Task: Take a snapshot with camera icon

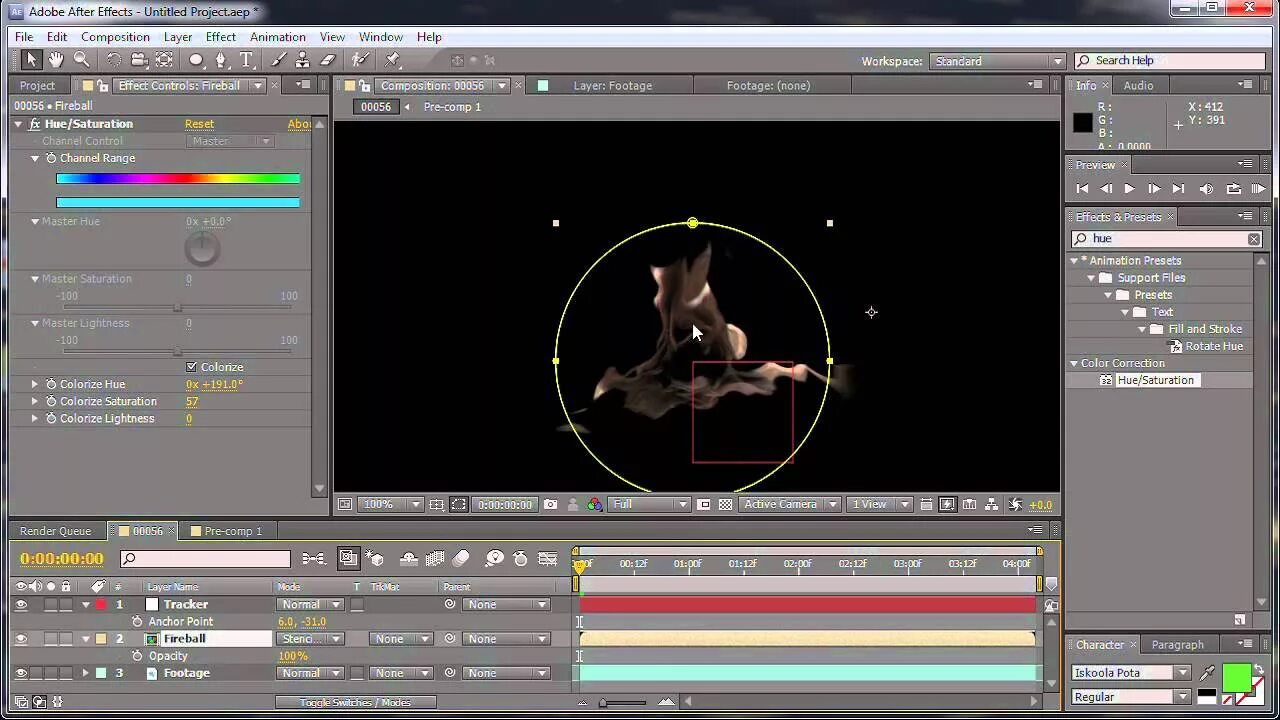Action: click(x=550, y=505)
